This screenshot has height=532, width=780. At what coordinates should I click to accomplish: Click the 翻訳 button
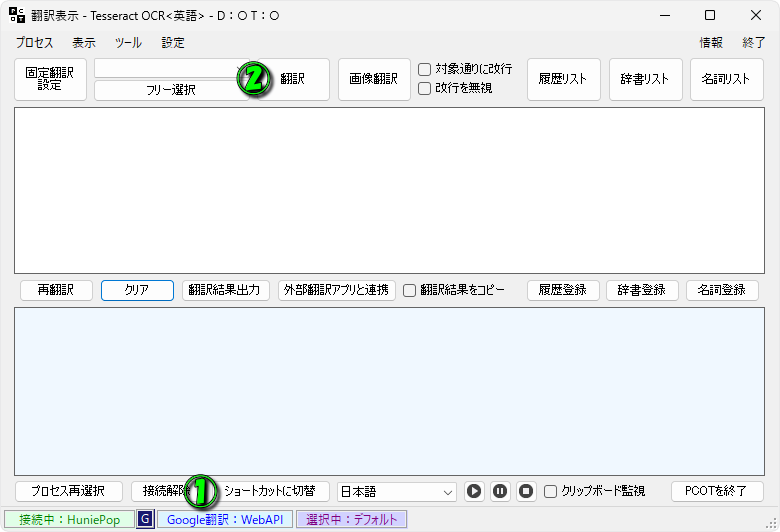pyautogui.click(x=293, y=80)
